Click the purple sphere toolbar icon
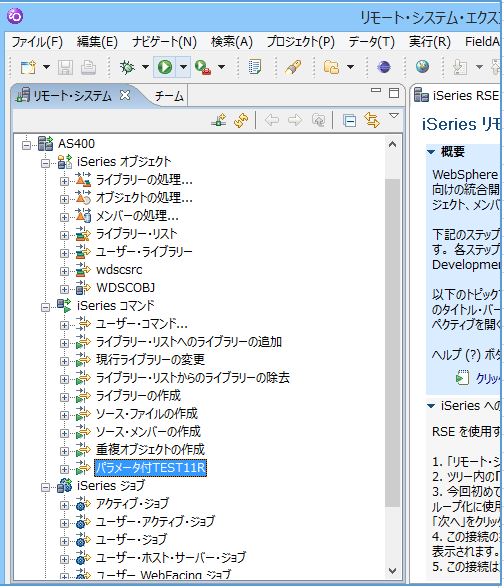 384,68
